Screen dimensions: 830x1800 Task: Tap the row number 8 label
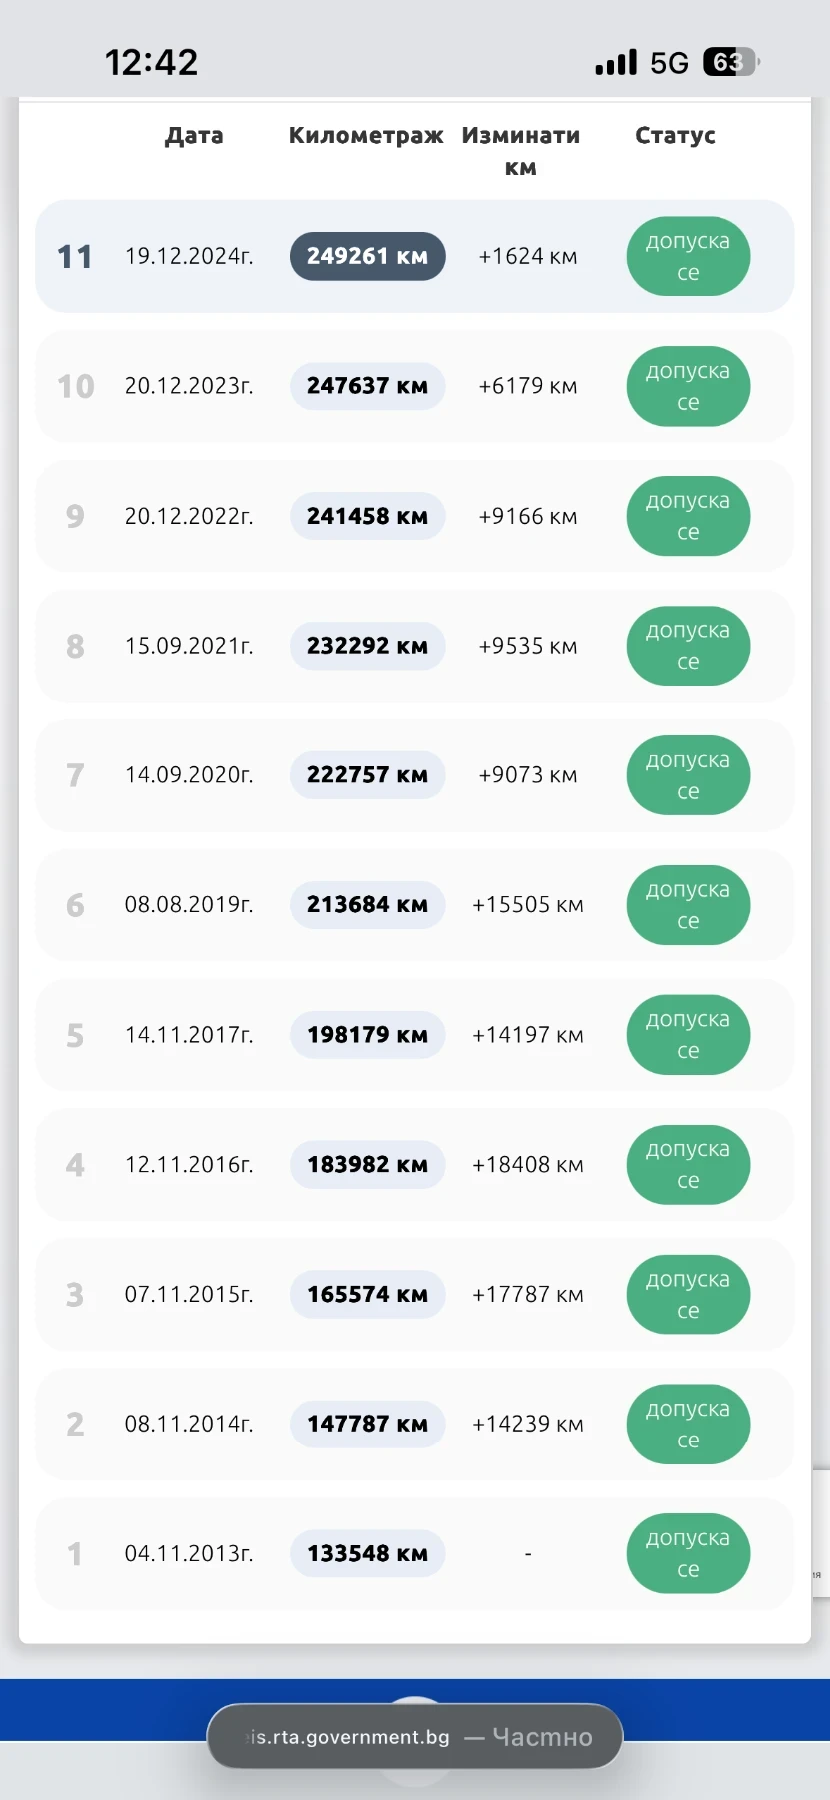(x=75, y=646)
